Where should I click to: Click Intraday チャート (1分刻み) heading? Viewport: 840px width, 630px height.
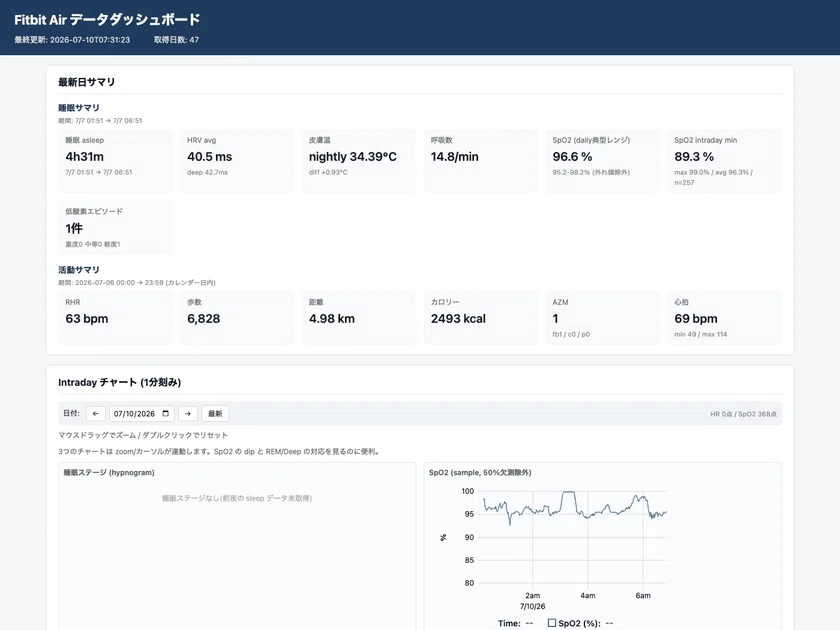pos(119,382)
